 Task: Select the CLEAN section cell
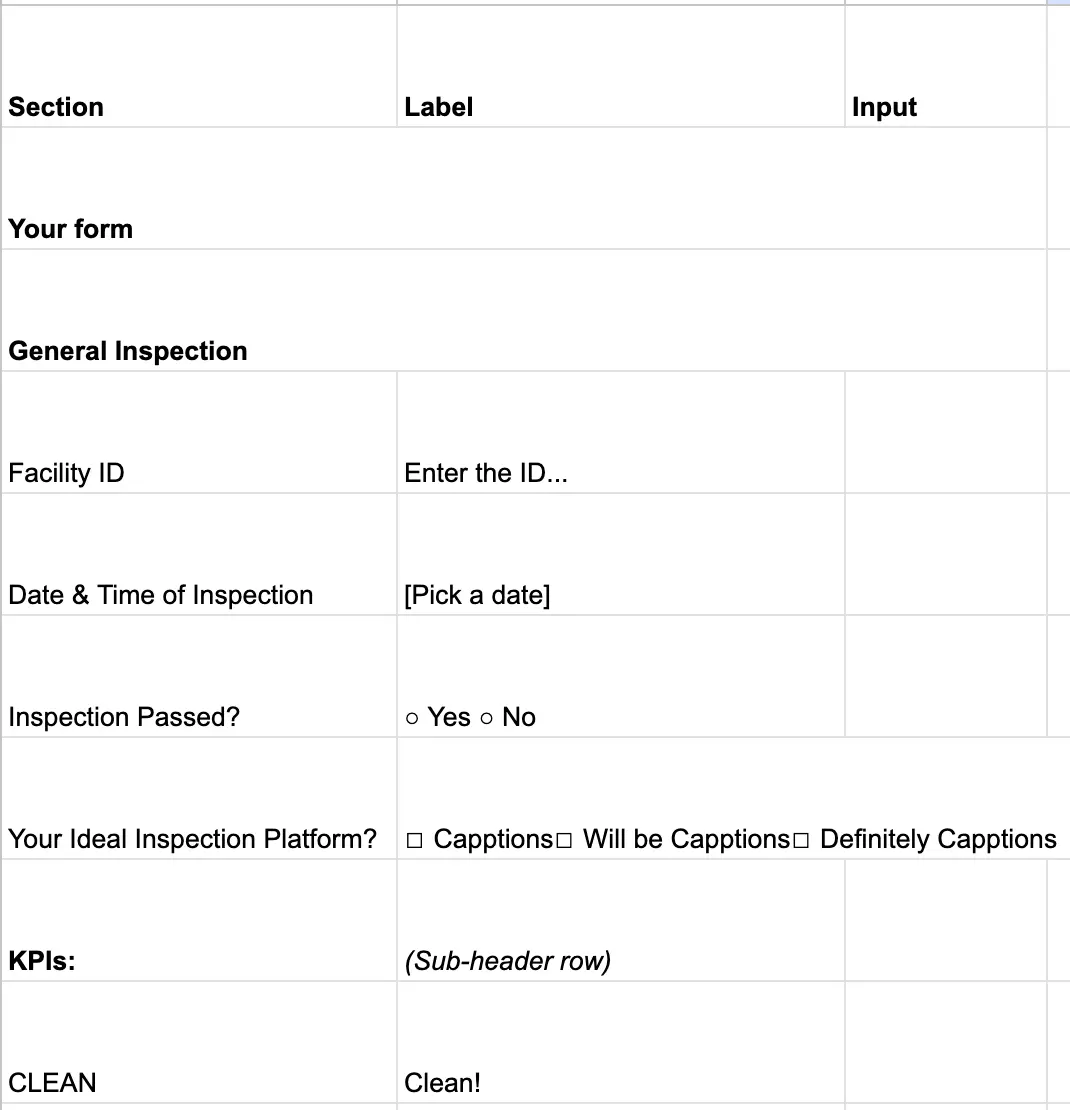tap(199, 1043)
